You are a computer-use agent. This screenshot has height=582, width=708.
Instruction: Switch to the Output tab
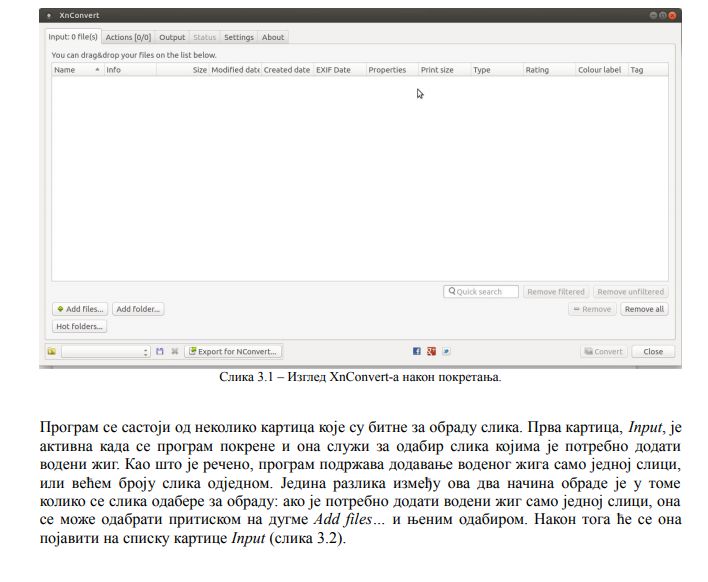172,37
